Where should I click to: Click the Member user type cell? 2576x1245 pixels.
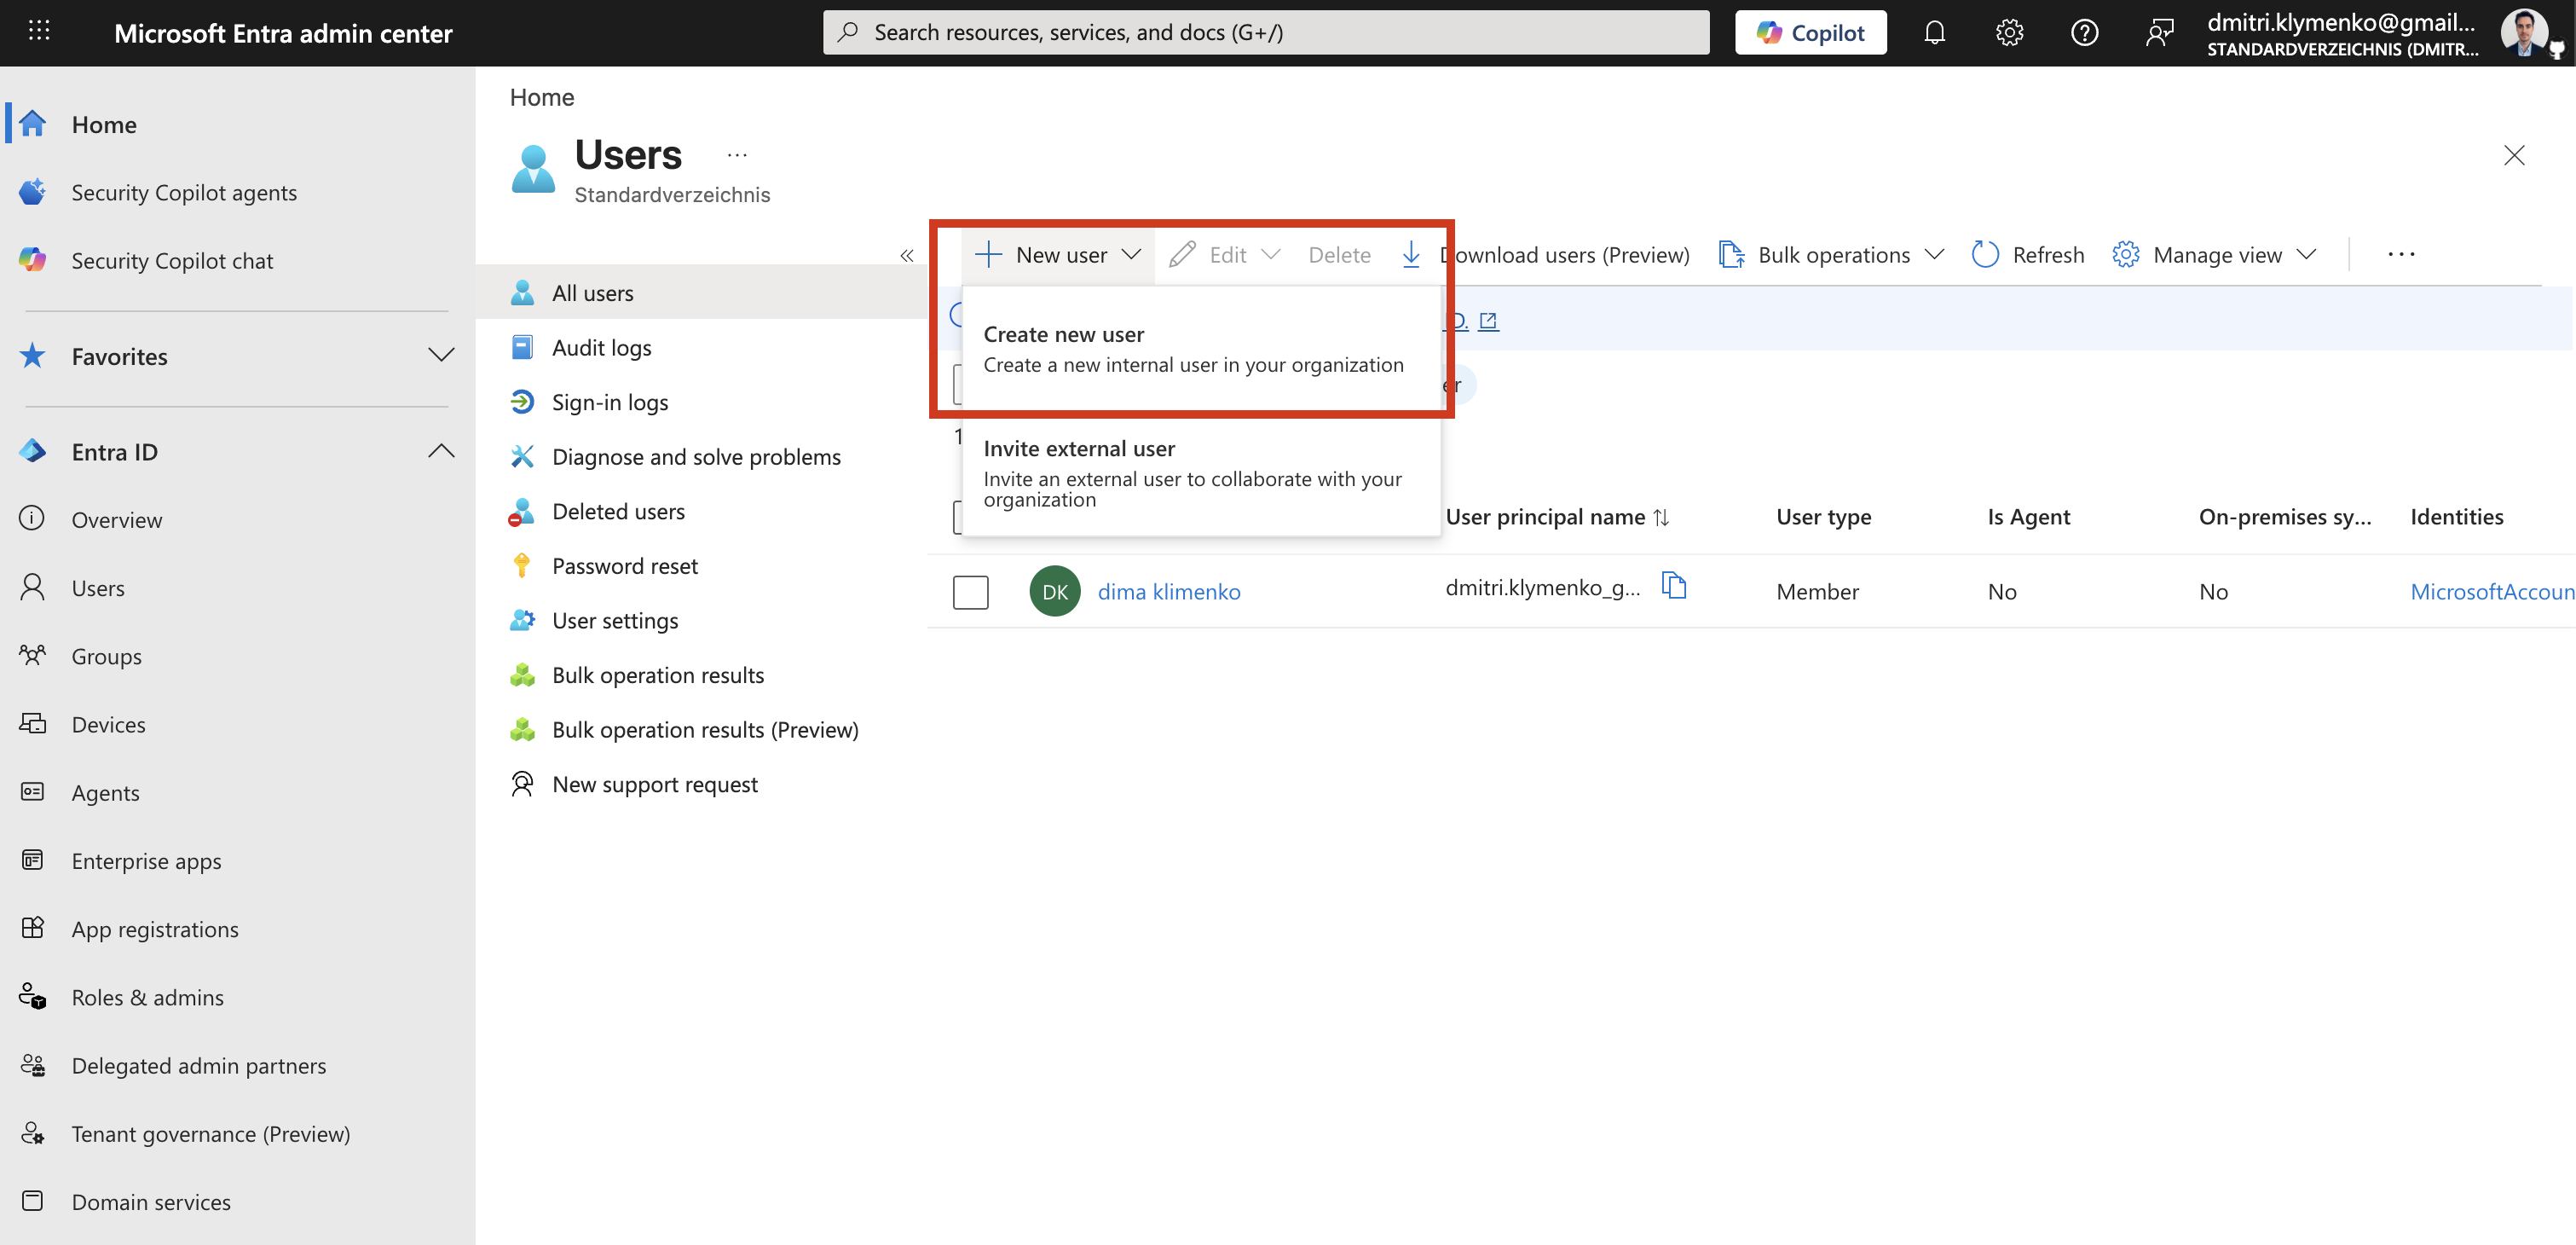click(x=1817, y=591)
